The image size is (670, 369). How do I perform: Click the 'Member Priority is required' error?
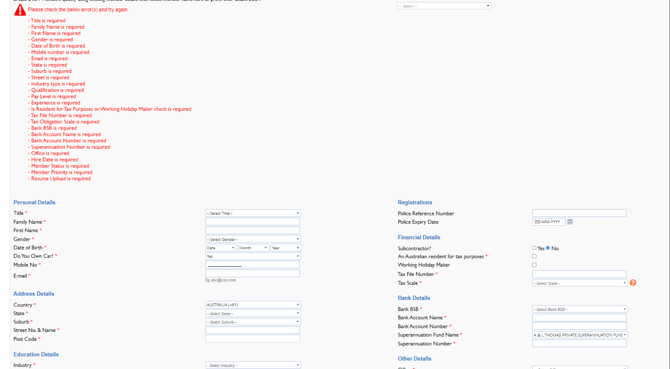point(60,172)
